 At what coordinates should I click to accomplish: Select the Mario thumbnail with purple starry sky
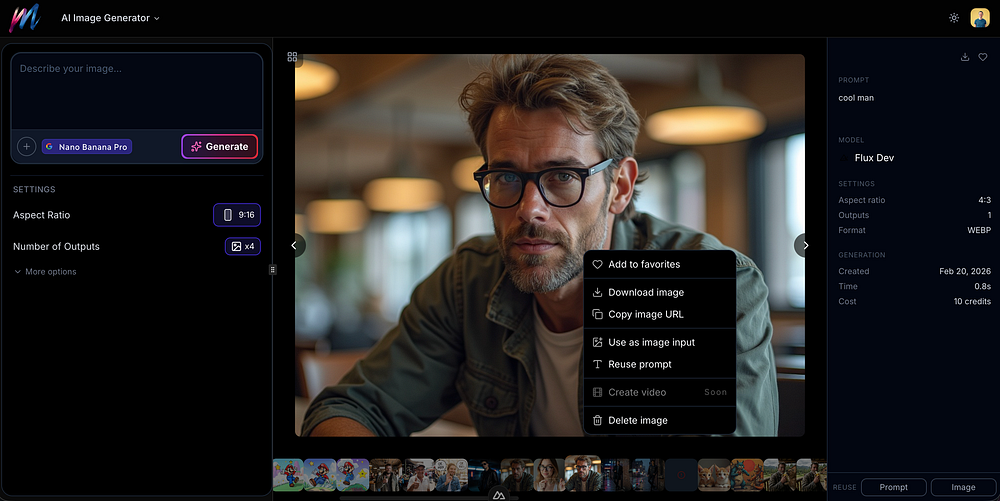353,475
